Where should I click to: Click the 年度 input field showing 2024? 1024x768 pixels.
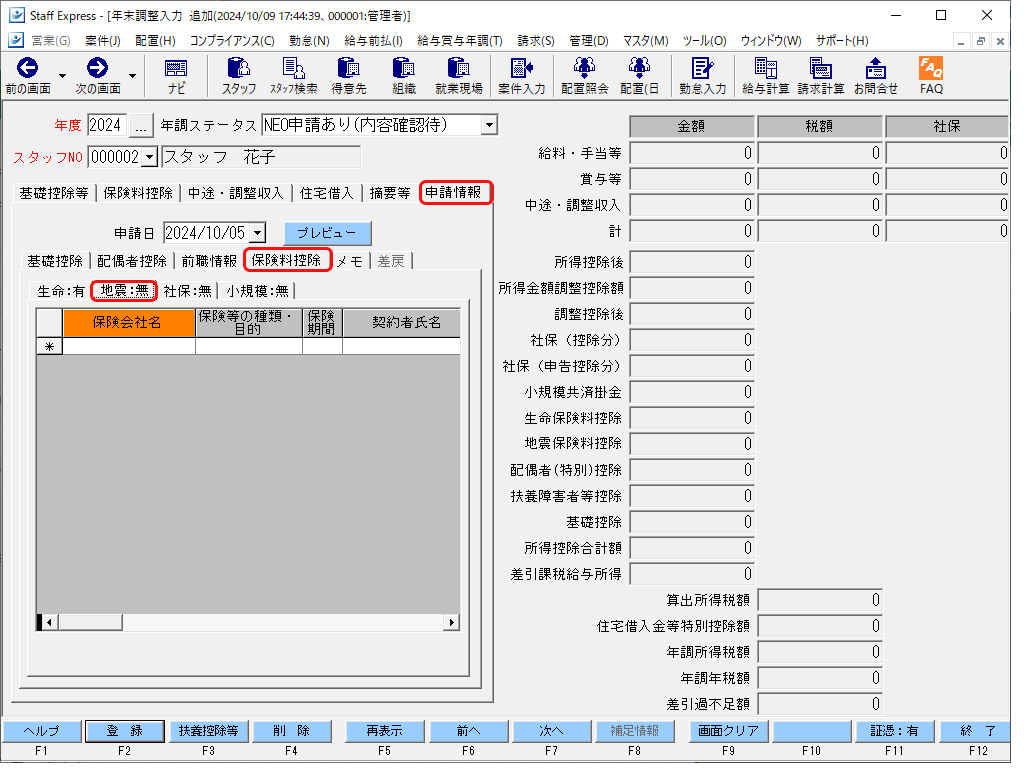(106, 125)
